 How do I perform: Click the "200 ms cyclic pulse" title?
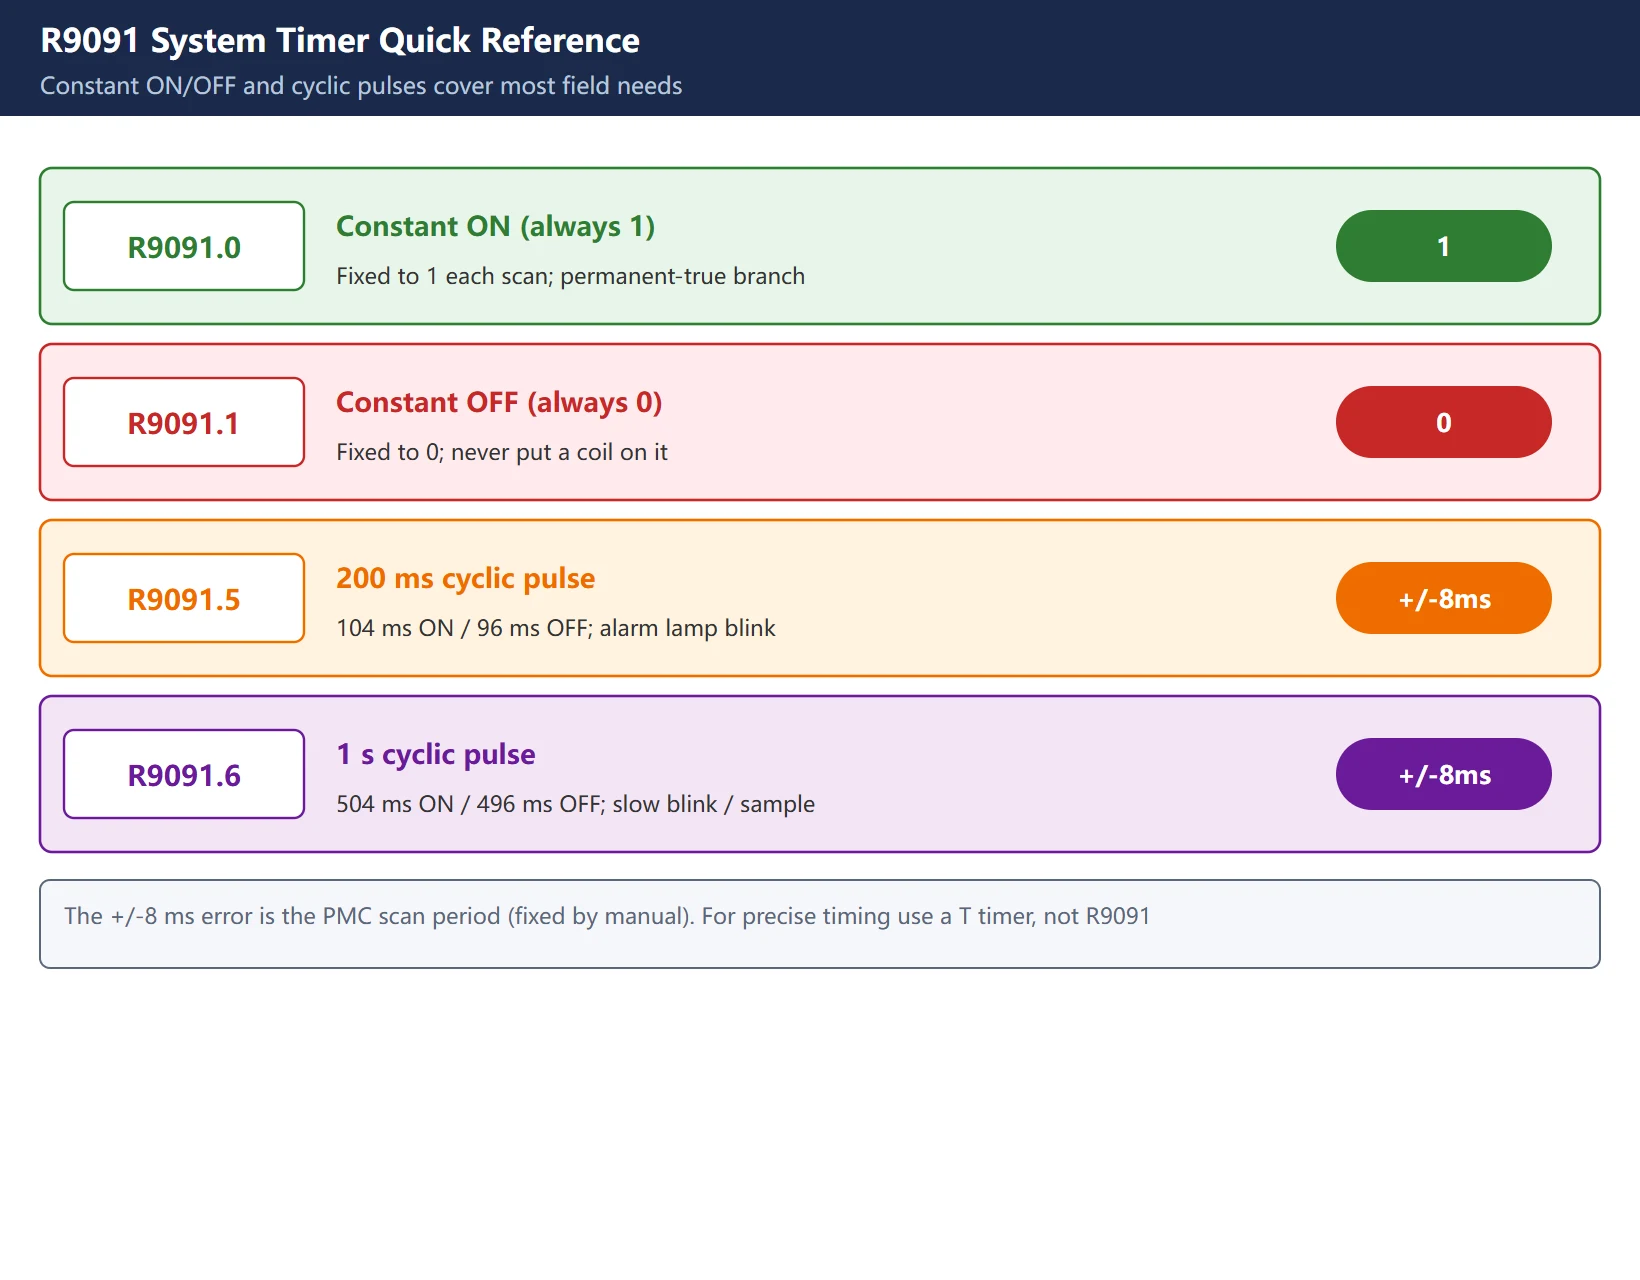click(x=465, y=579)
